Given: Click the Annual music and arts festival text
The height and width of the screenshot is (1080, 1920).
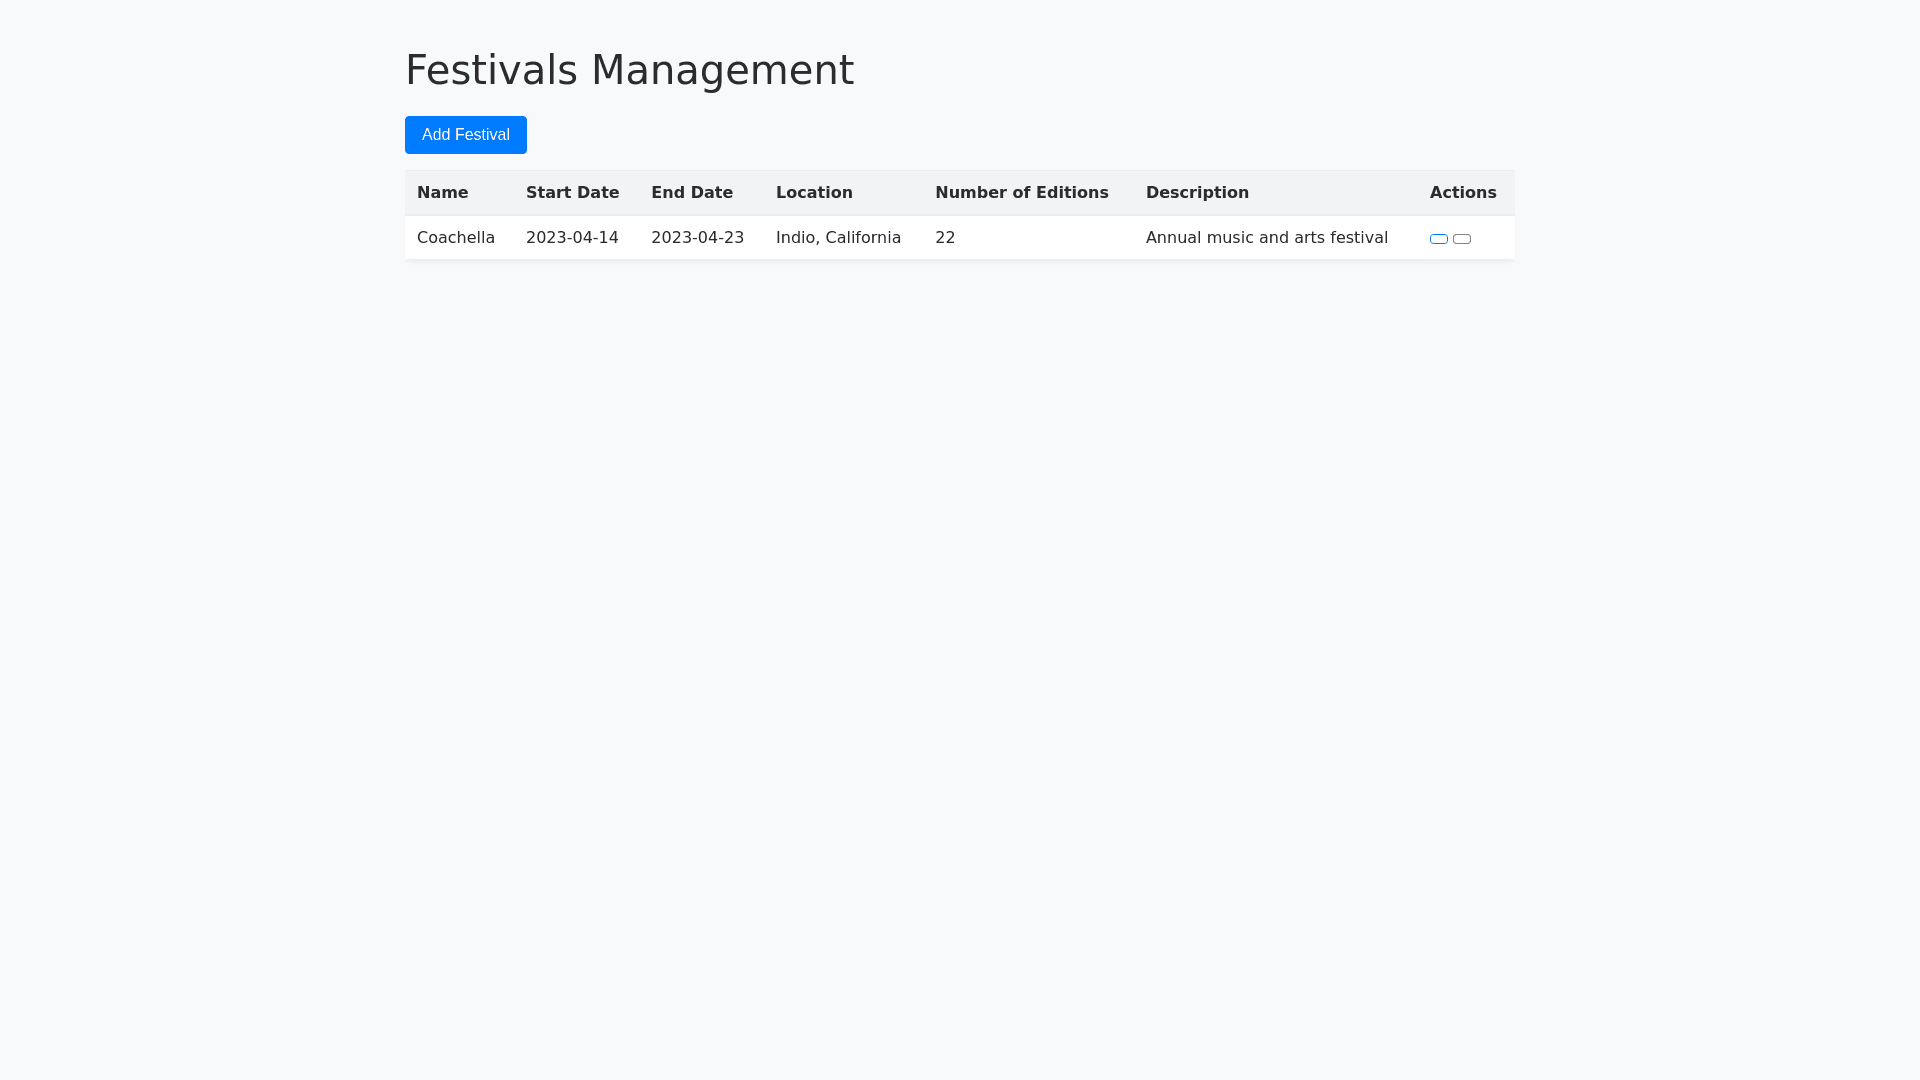Looking at the screenshot, I should coord(1266,238).
